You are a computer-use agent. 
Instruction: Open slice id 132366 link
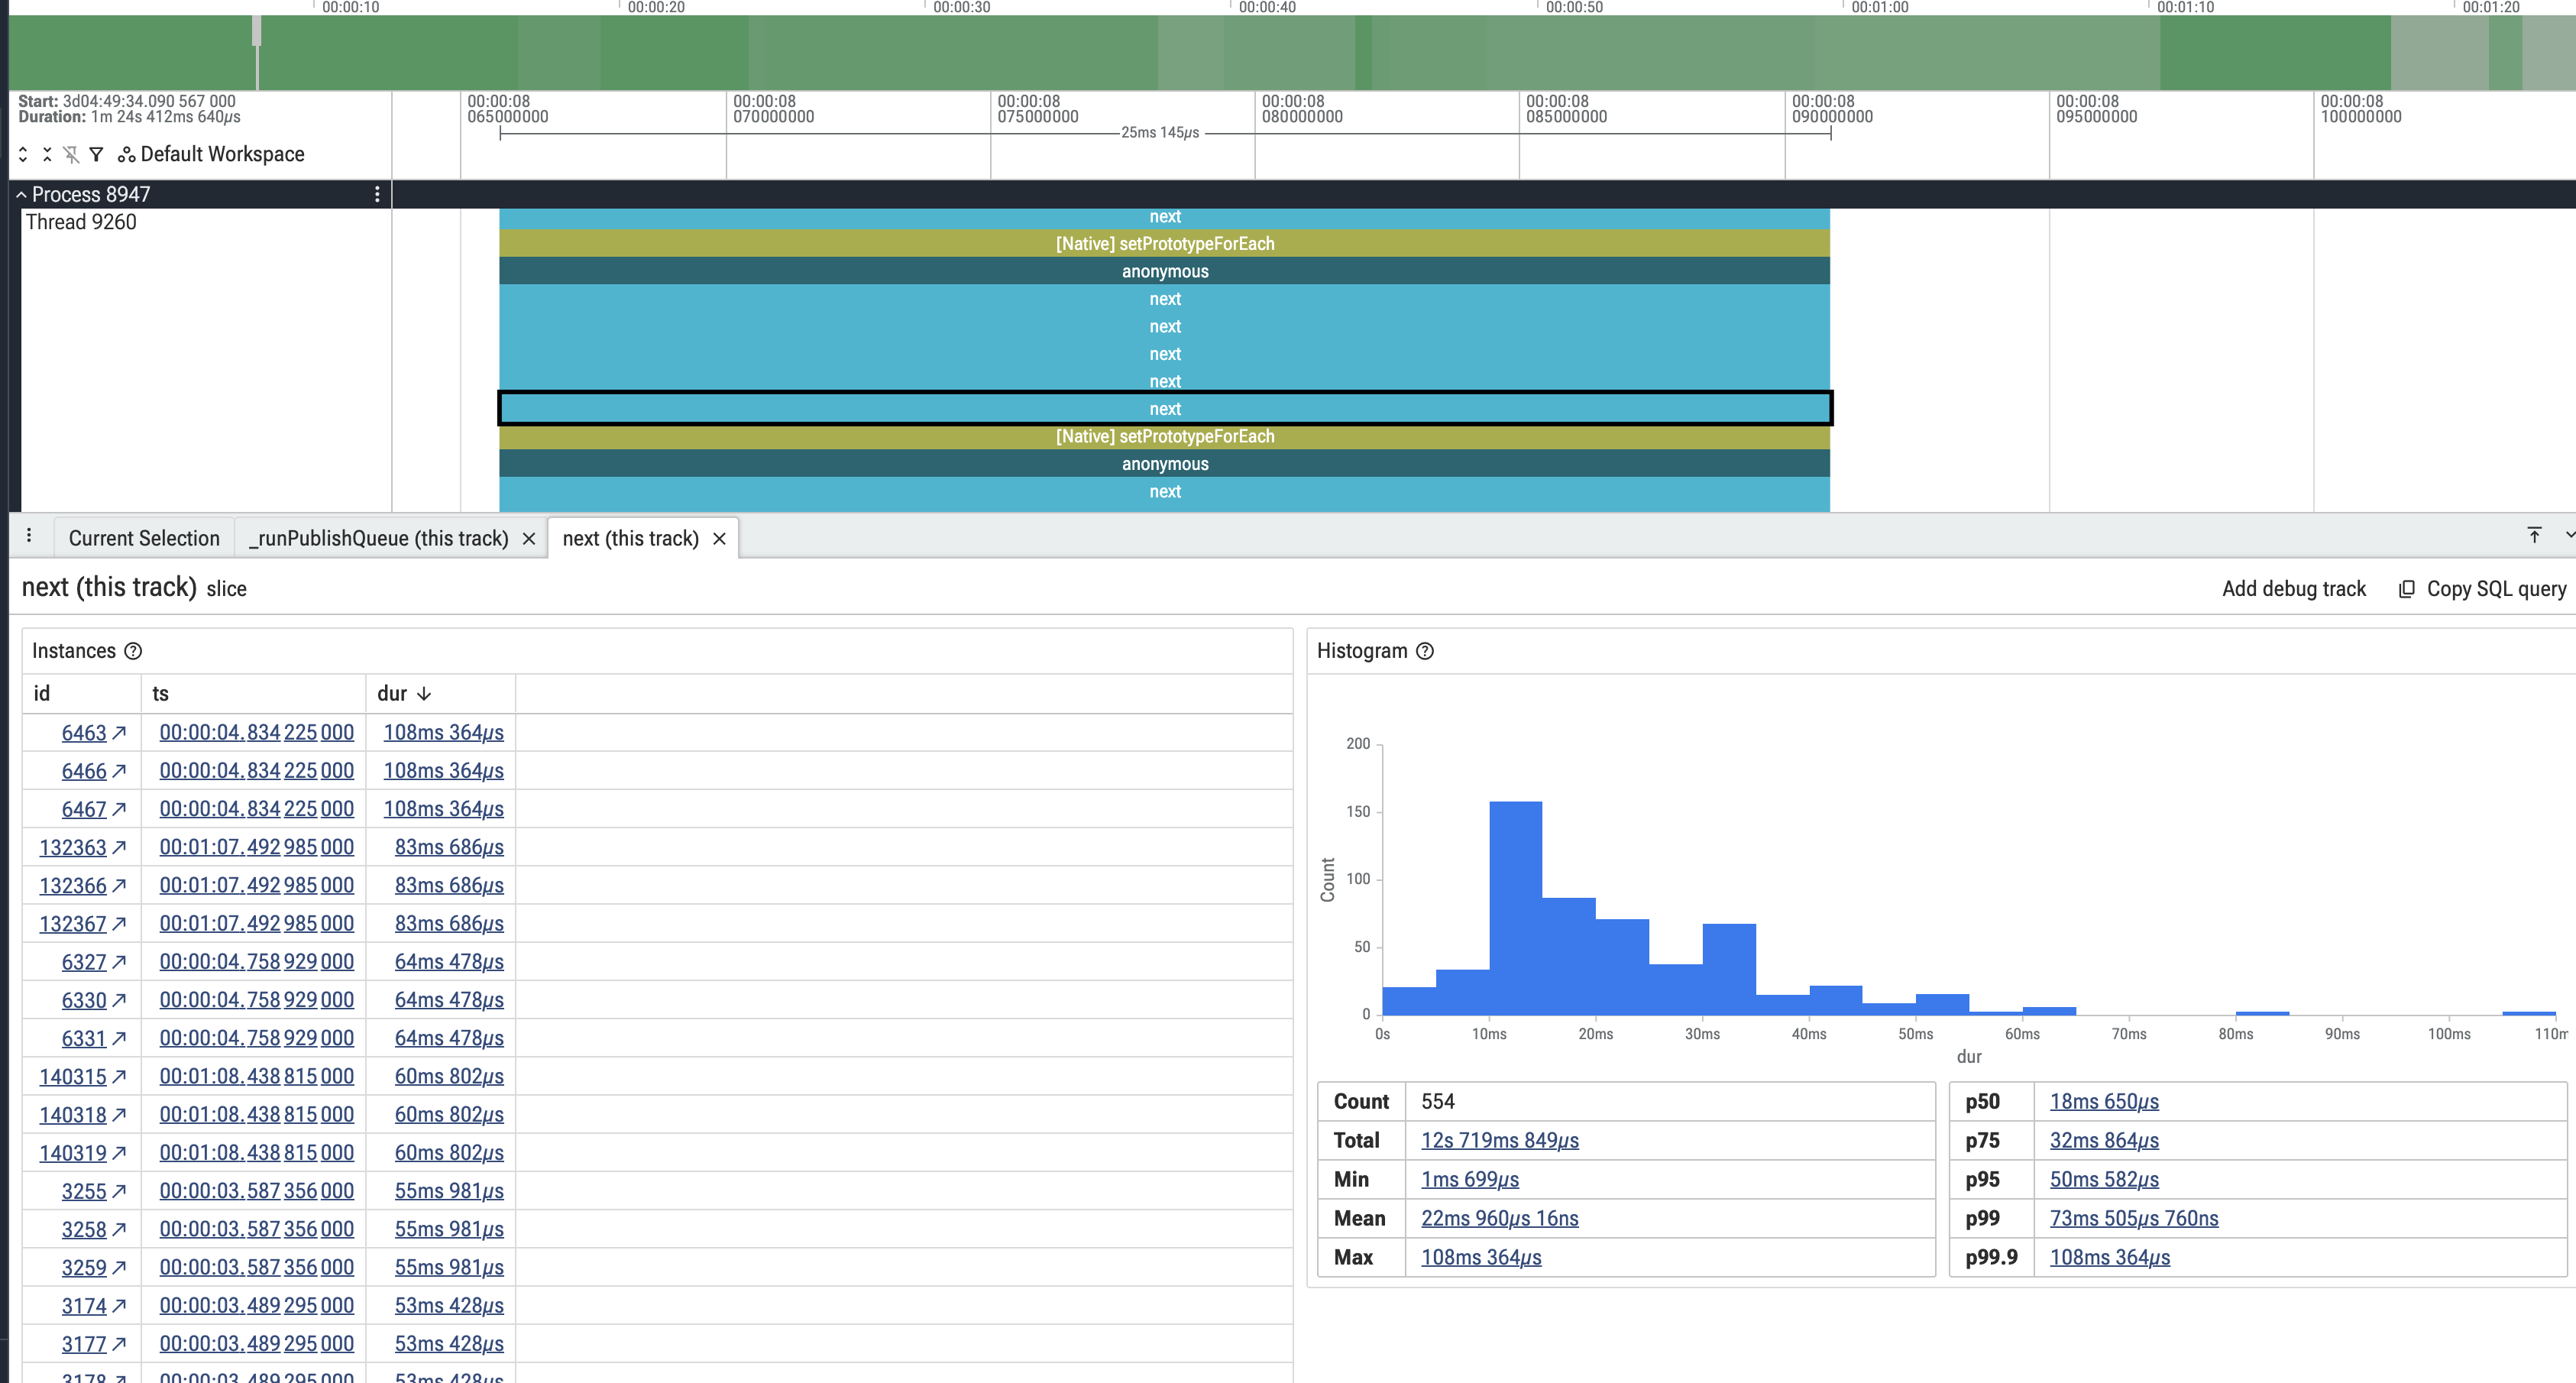click(73, 885)
